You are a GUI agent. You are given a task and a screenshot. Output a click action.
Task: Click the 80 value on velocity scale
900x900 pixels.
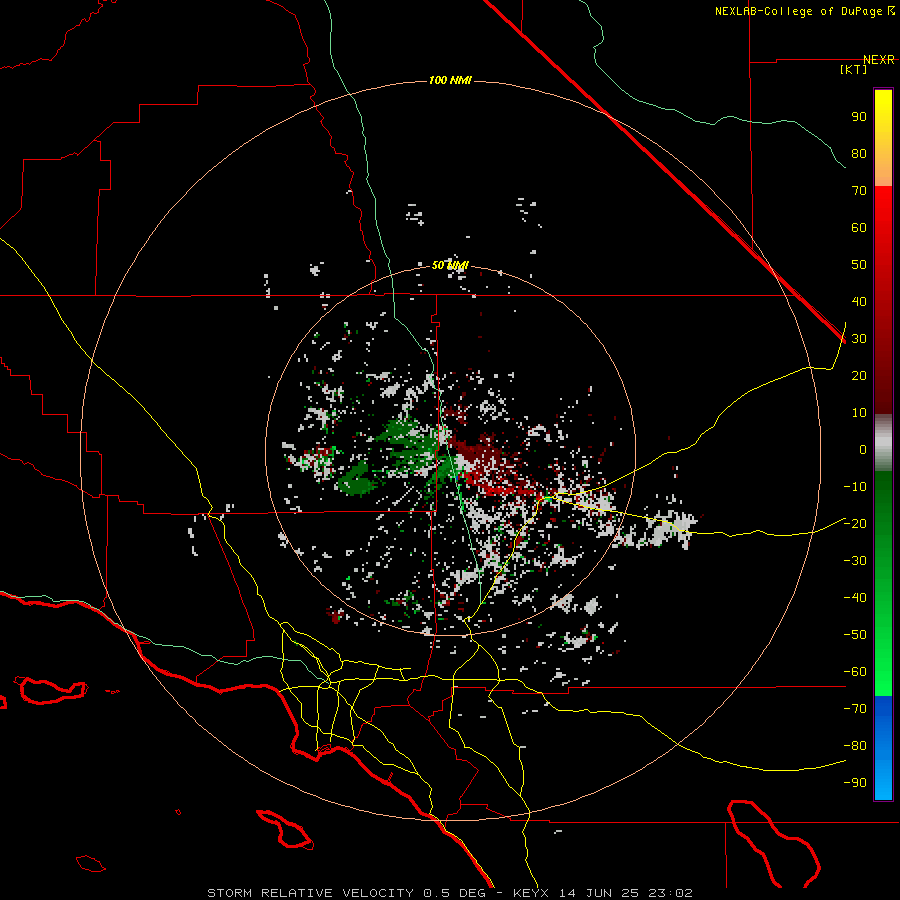tap(859, 153)
